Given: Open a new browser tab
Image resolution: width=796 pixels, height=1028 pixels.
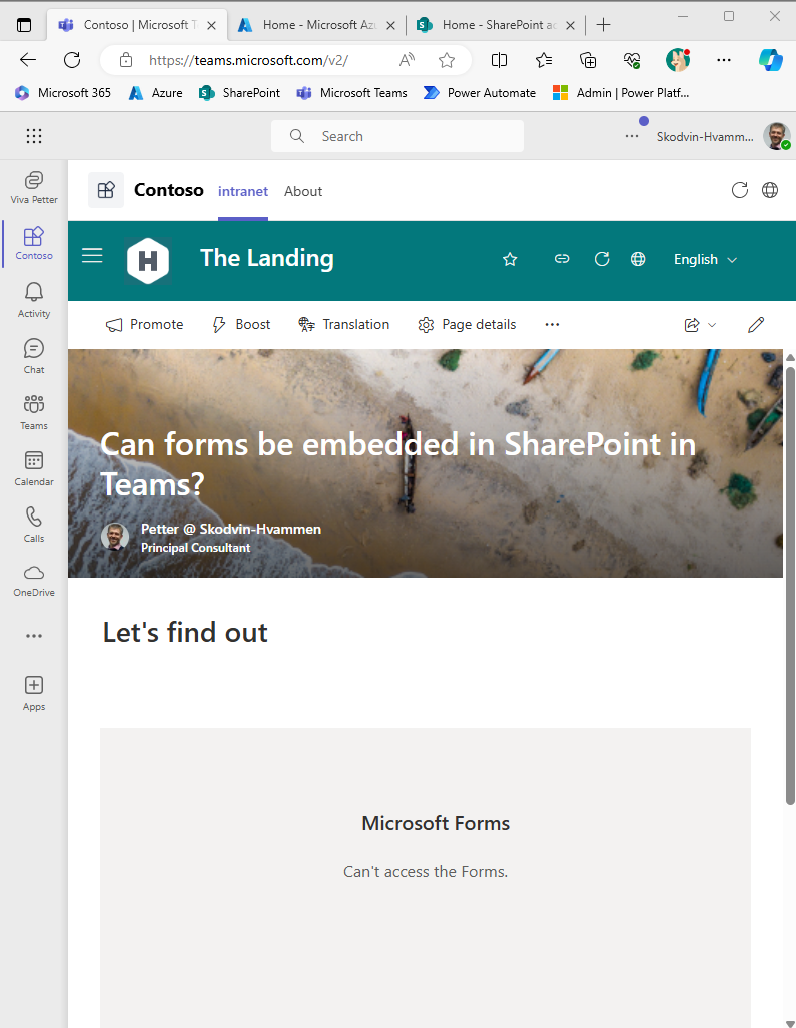Looking at the screenshot, I should click(604, 25).
